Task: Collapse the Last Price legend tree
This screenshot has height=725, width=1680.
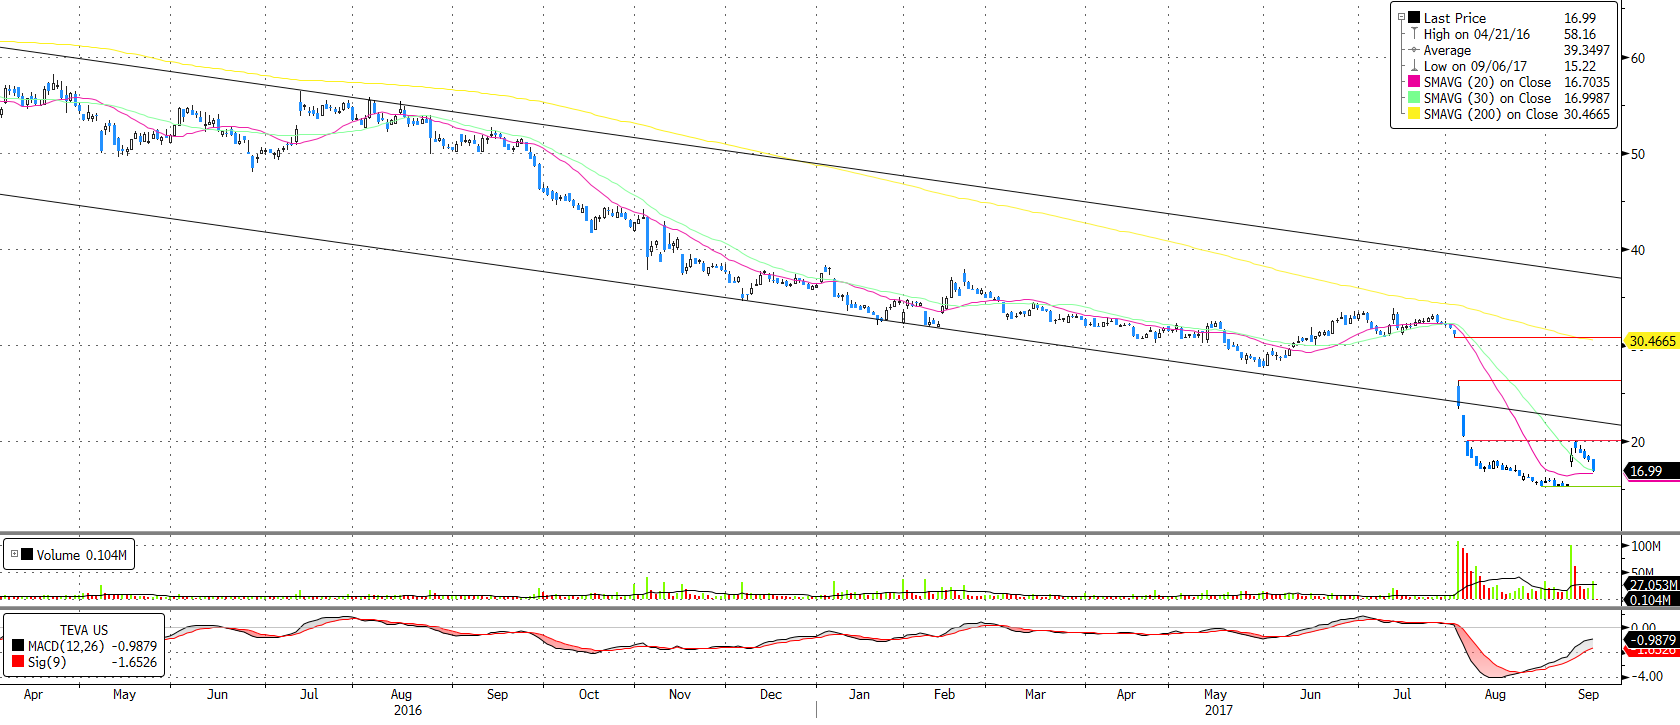Action: (1401, 17)
